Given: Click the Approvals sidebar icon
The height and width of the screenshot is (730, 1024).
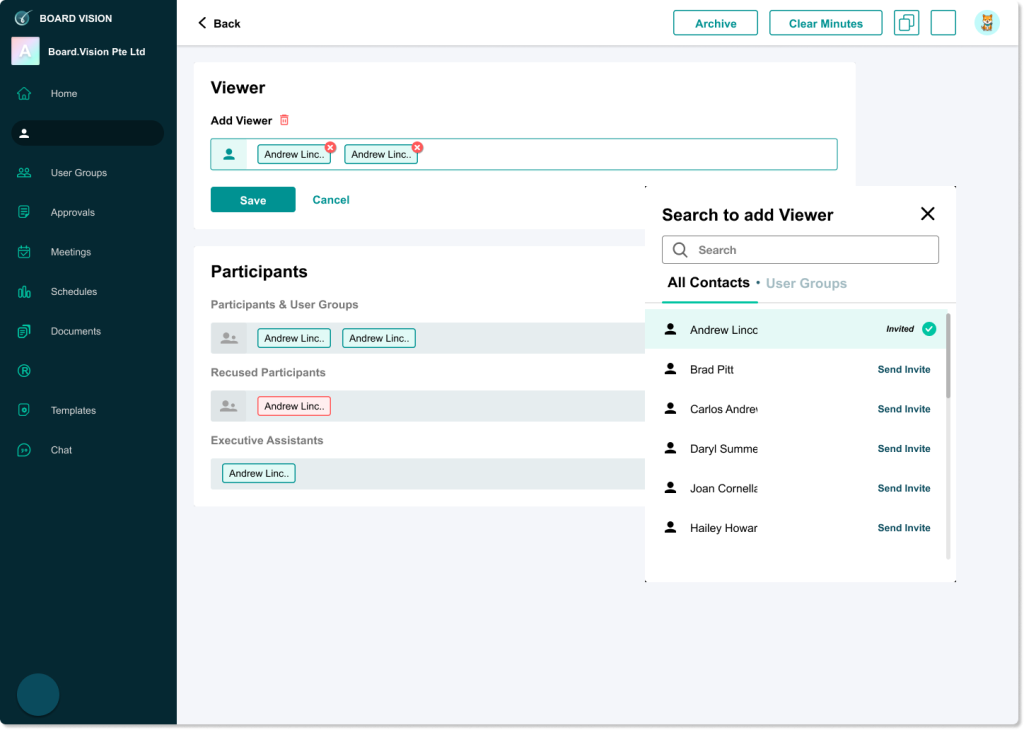Looking at the screenshot, I should [x=24, y=212].
